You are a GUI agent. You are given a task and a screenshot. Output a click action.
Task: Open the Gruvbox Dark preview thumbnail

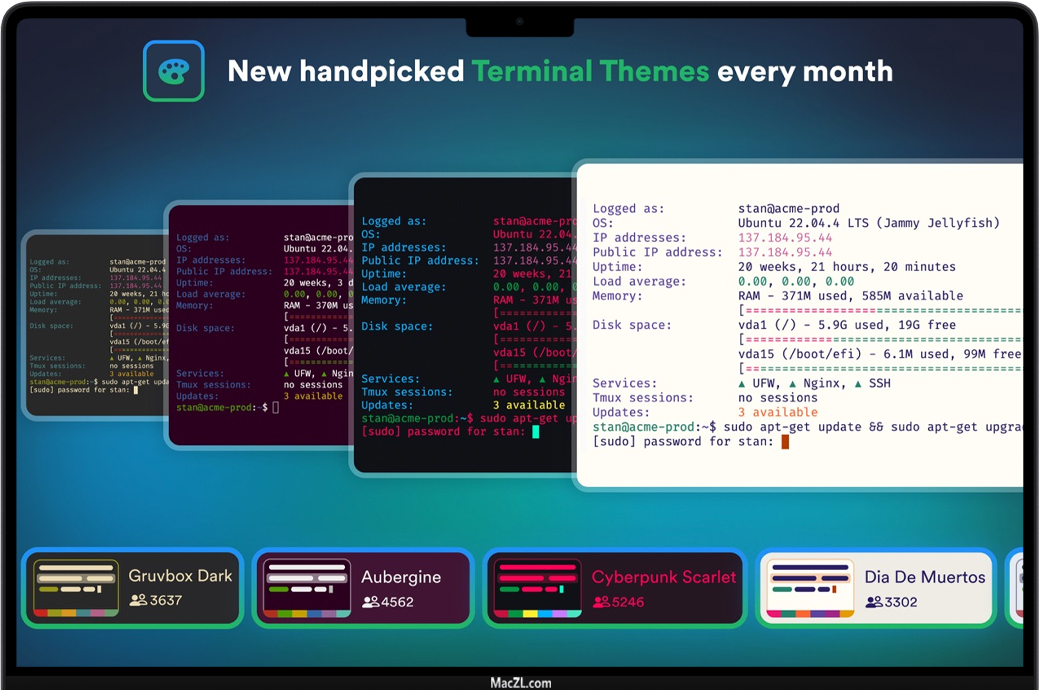(76, 588)
